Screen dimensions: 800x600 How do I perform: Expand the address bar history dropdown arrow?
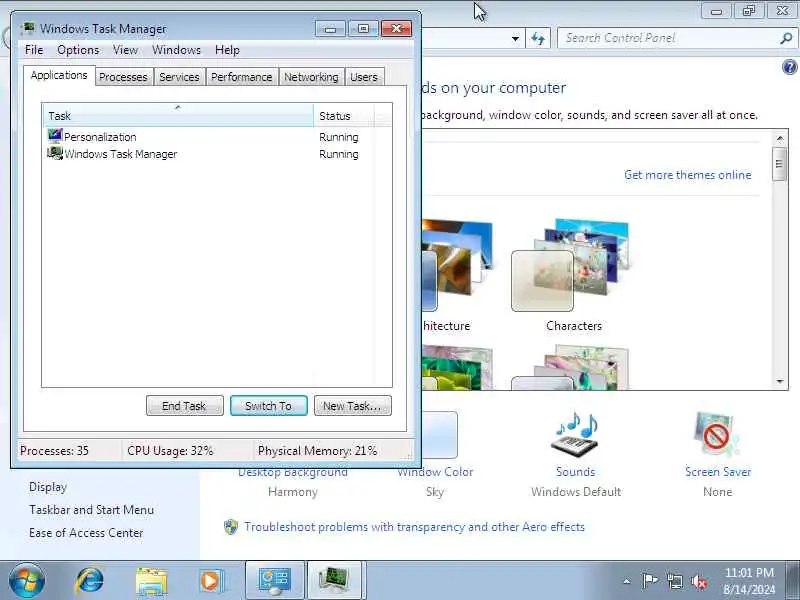[x=515, y=38]
